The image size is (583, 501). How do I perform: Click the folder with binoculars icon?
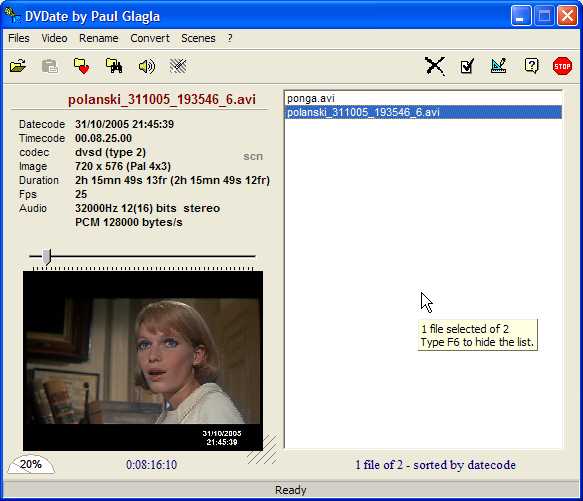(114, 66)
